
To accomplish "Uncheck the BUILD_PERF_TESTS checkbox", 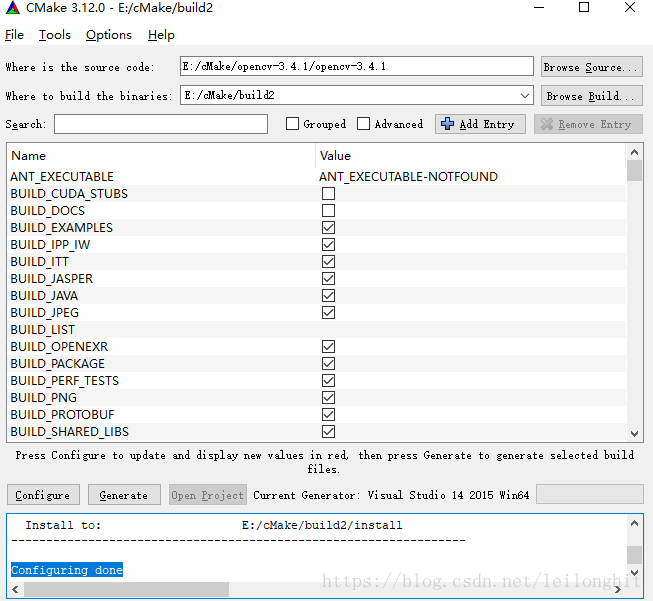I will 328,381.
